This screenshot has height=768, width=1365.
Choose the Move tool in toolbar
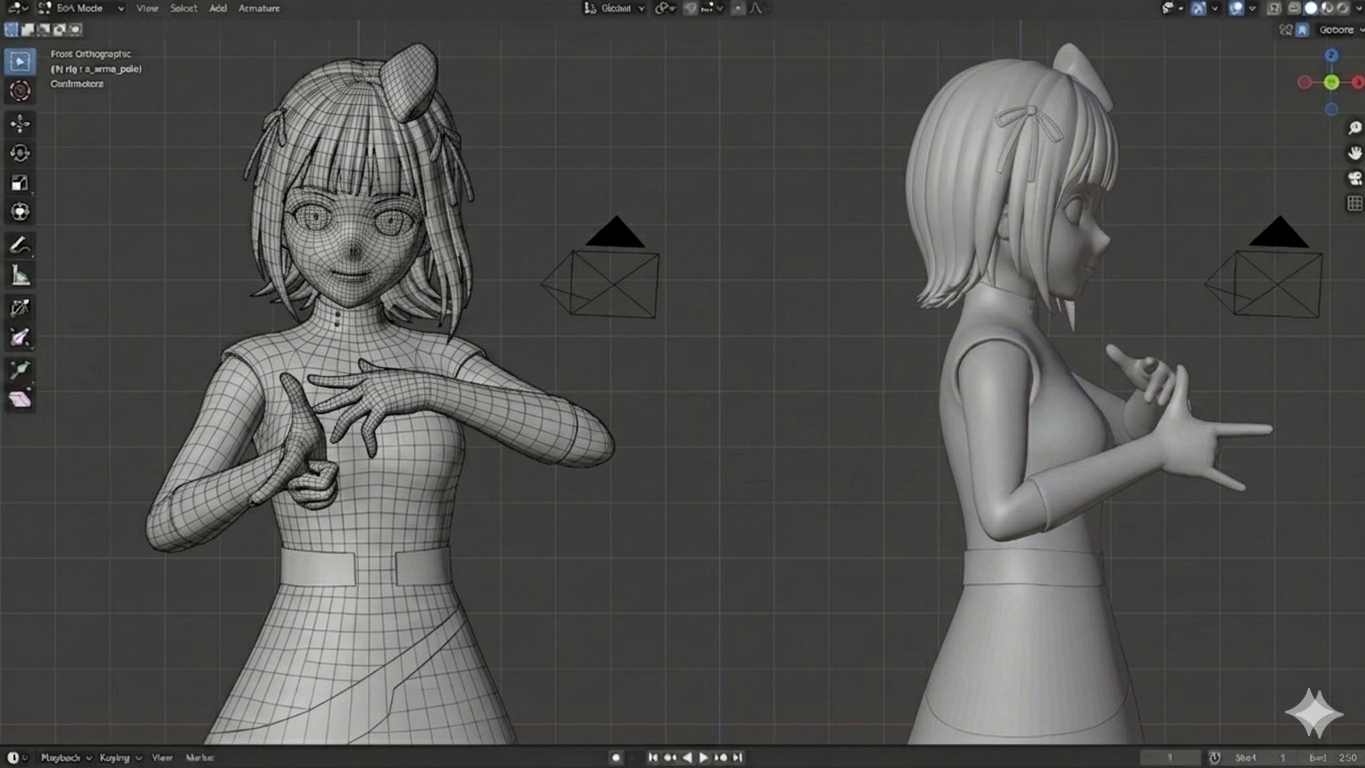(19, 123)
